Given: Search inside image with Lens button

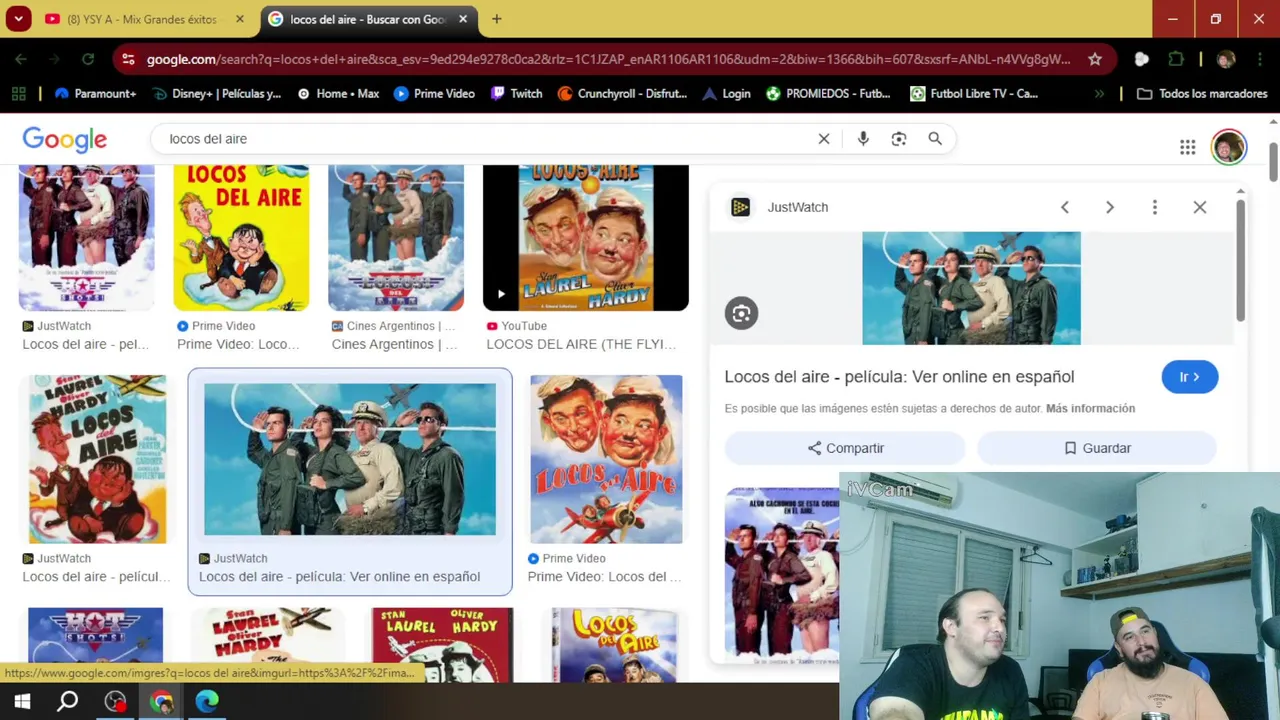Looking at the screenshot, I should pos(741,314).
